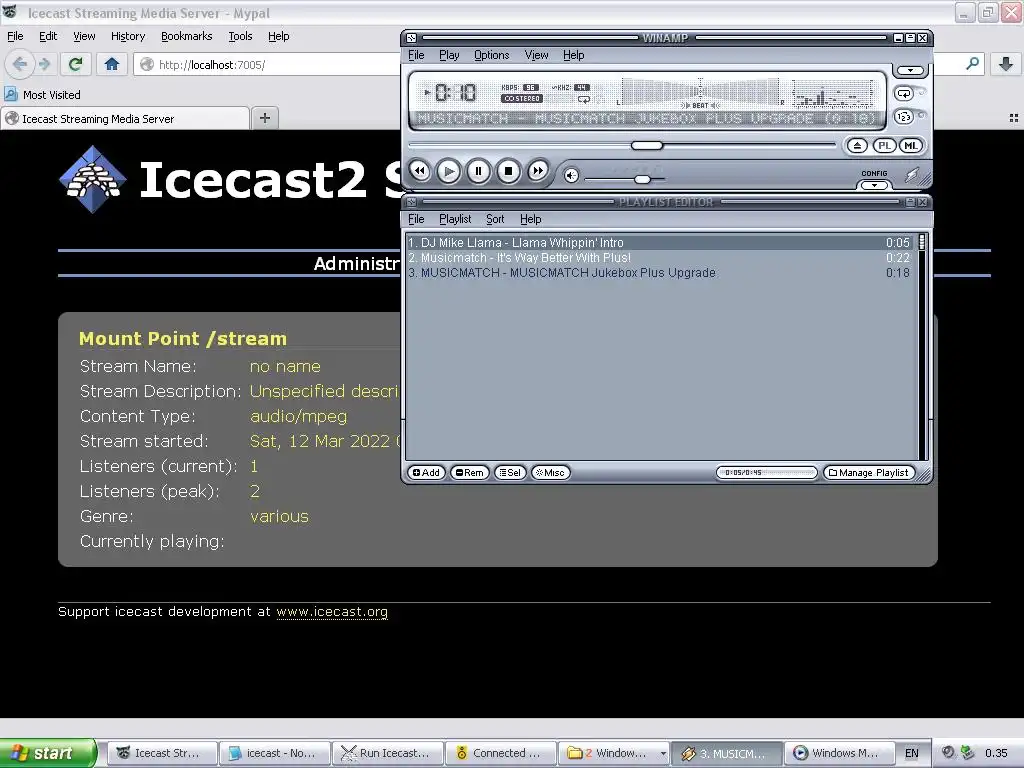The image size is (1024, 768).
Task: Click Manage Playlist button
Action: point(869,473)
